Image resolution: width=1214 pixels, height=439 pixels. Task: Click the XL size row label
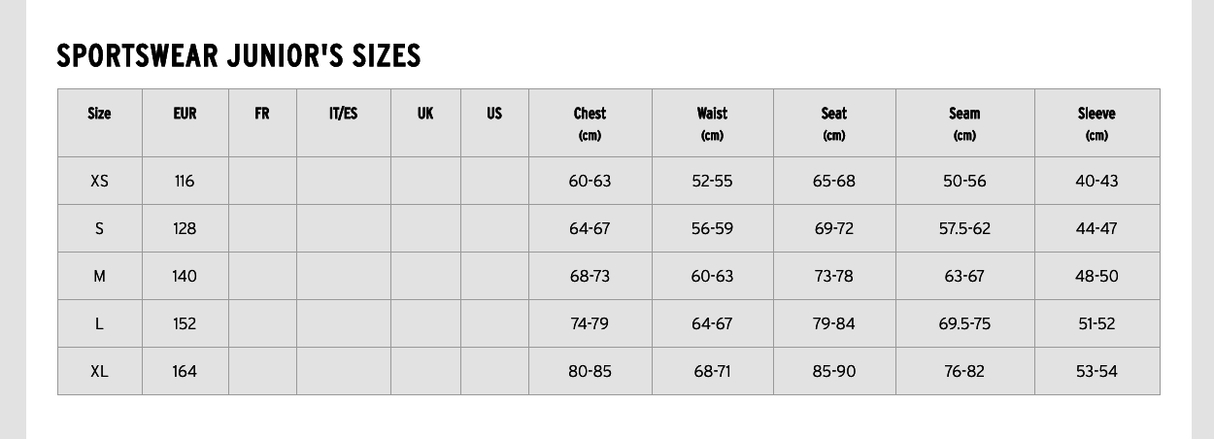tap(99, 371)
